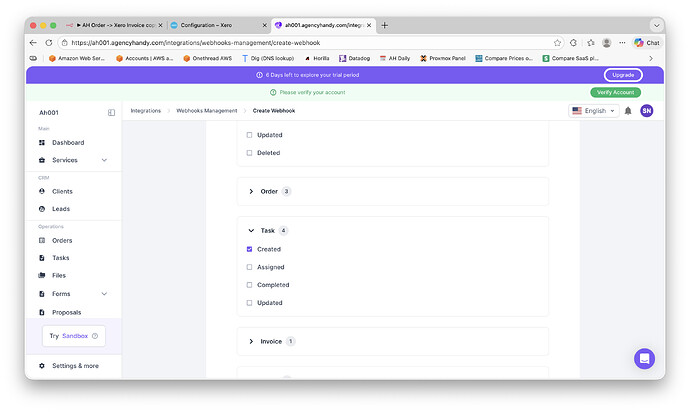This screenshot has width=690, height=412.
Task: Open the notifications bell icon
Action: [628, 111]
